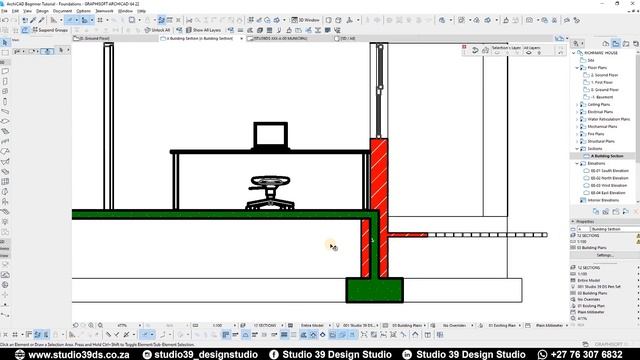Screen dimensions: 640x360
Task: Click Show All Layers button
Action: point(203,30)
